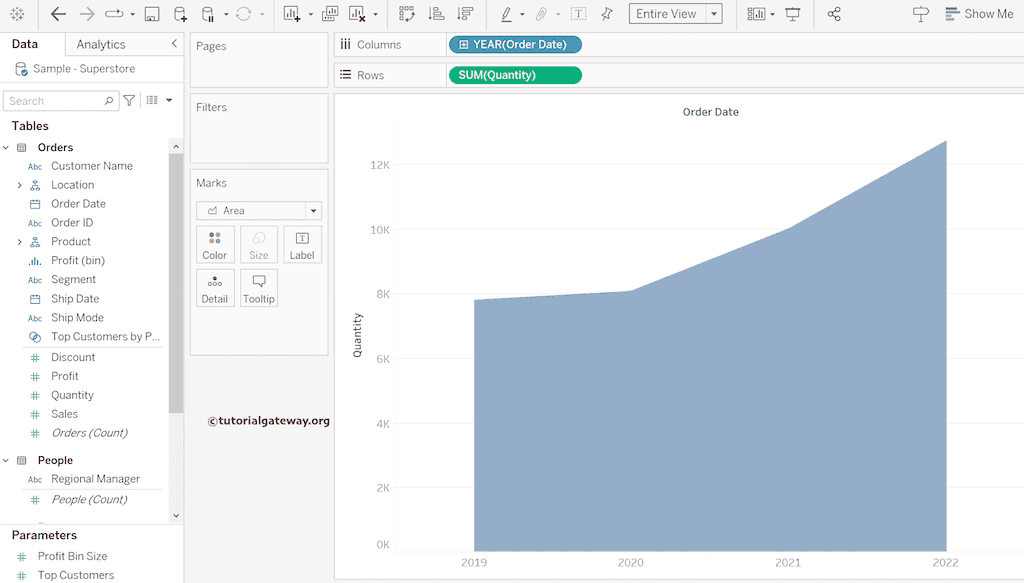The width and height of the screenshot is (1024, 583).
Task: Open the New worksheet dropdown arrow
Action: 310,14
